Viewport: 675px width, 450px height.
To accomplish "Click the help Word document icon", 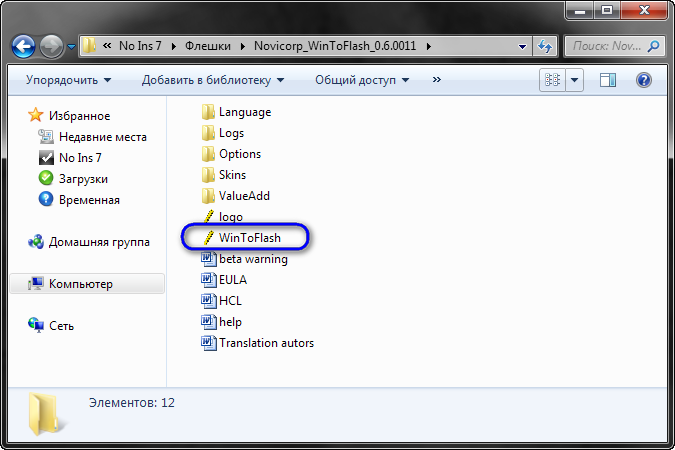I will tap(209, 322).
